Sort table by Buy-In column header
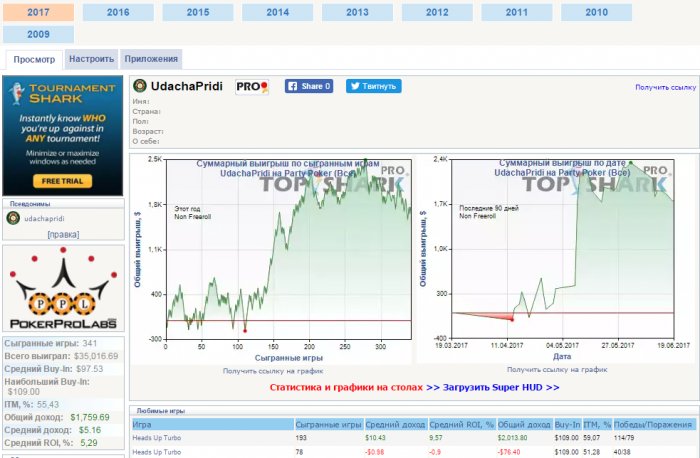The height and width of the screenshot is (458, 700). pyautogui.click(x=567, y=425)
